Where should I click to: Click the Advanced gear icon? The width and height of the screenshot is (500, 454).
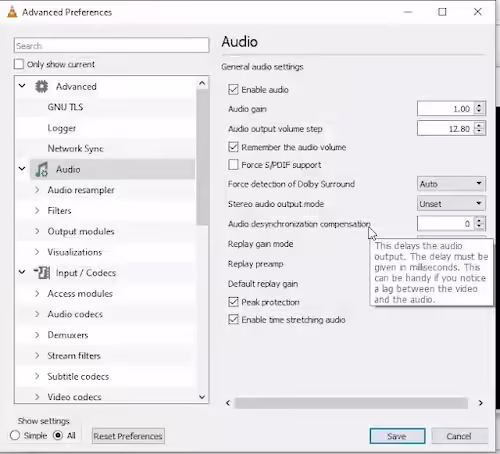point(42,86)
